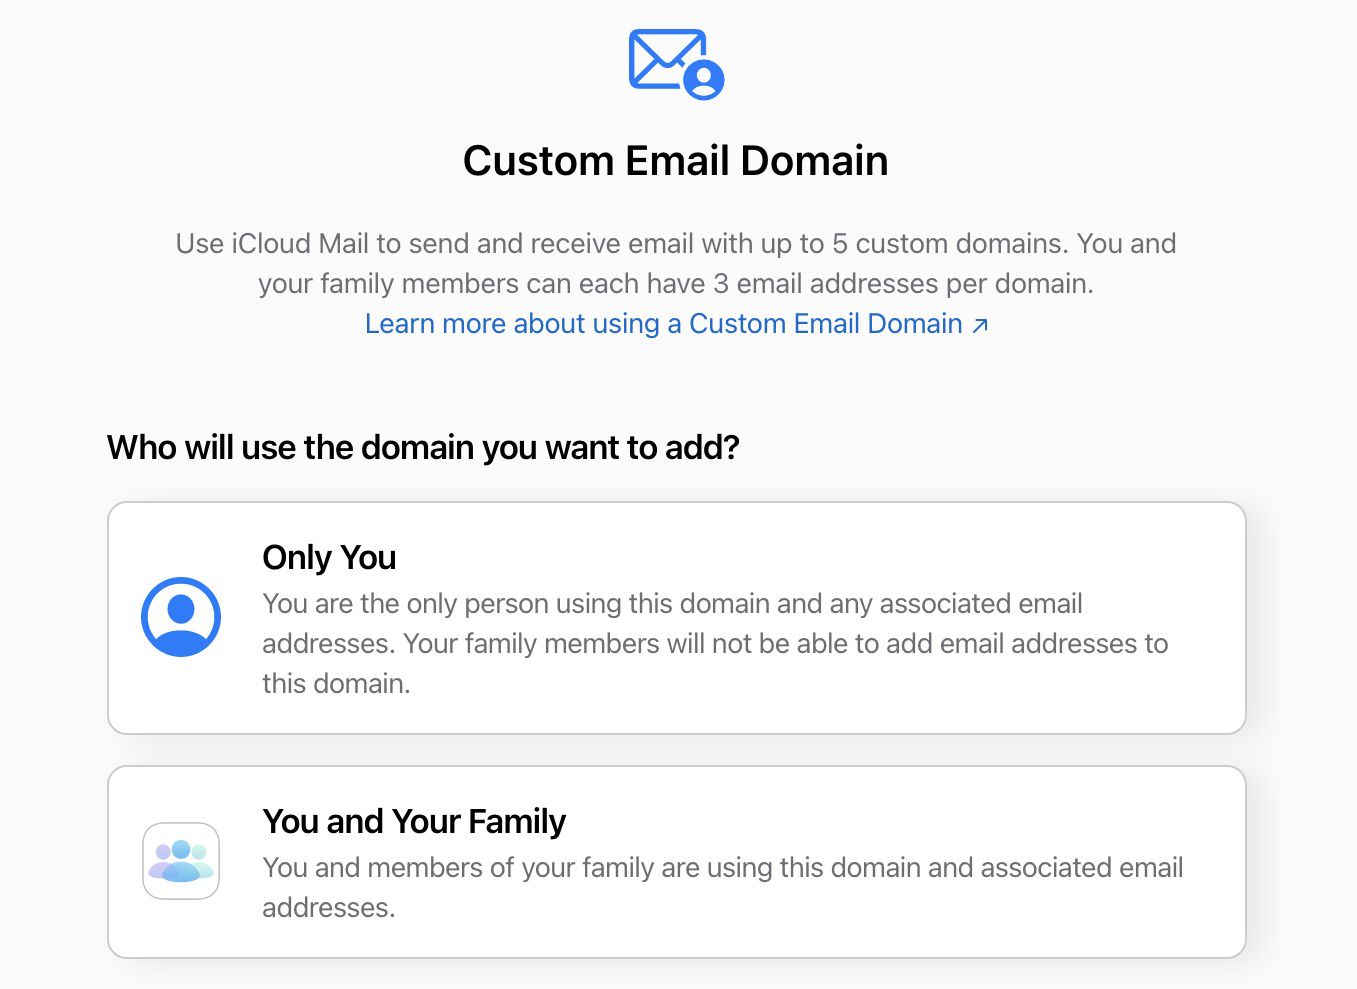Image resolution: width=1357 pixels, height=989 pixels.
Task: Click the rounded-square icon with three colored figures
Action: pos(180,861)
